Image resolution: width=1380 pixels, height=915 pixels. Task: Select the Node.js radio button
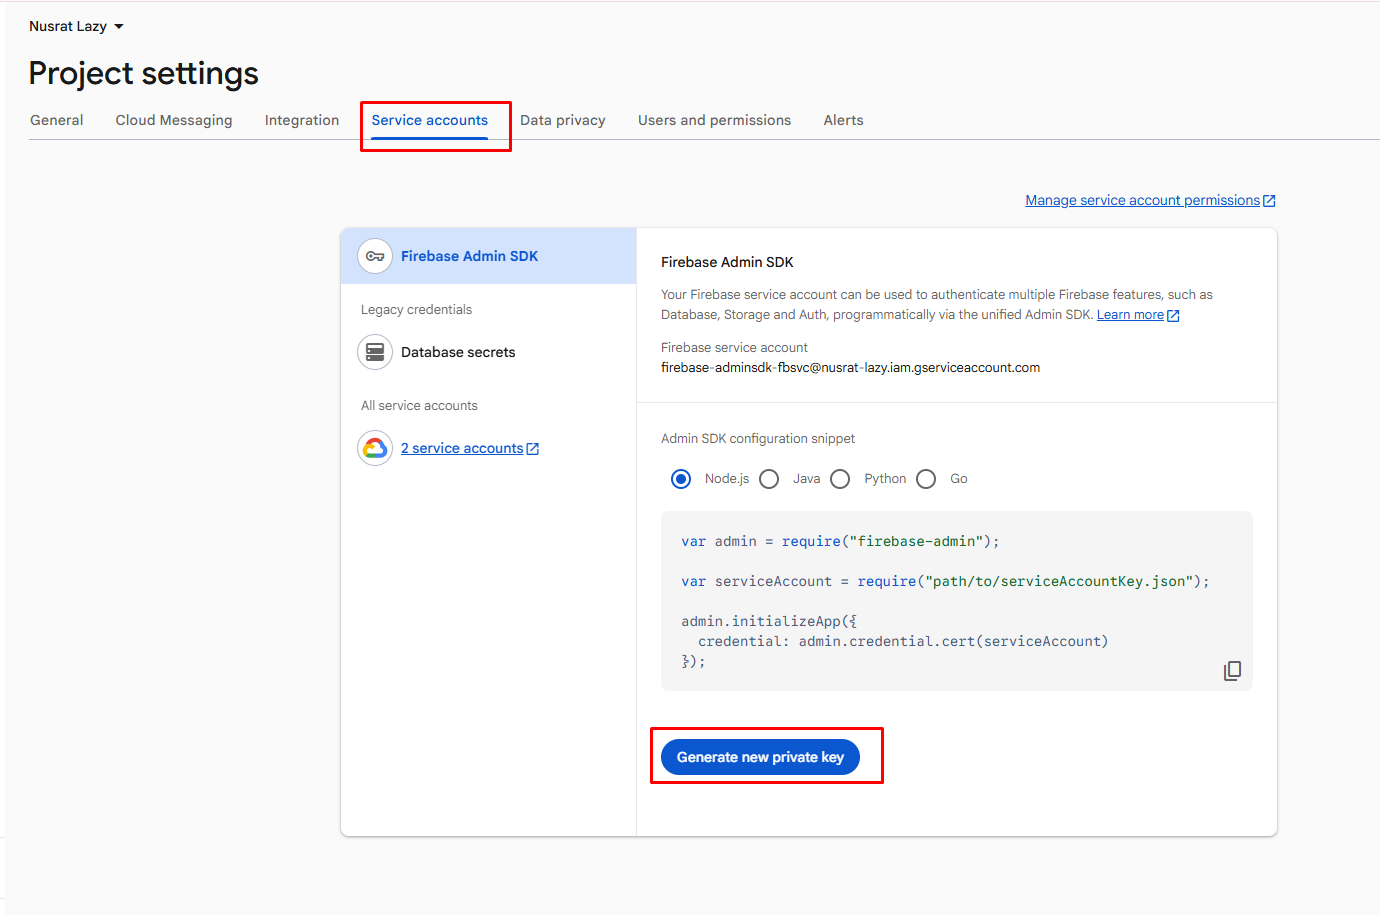pos(681,479)
